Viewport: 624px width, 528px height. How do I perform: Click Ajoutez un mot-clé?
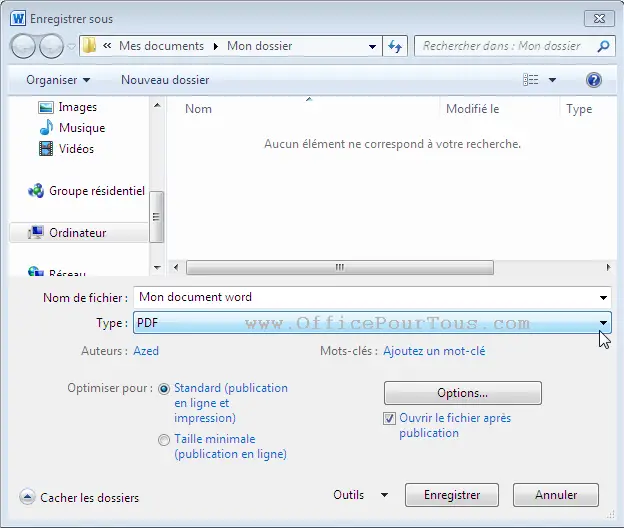[434, 351]
